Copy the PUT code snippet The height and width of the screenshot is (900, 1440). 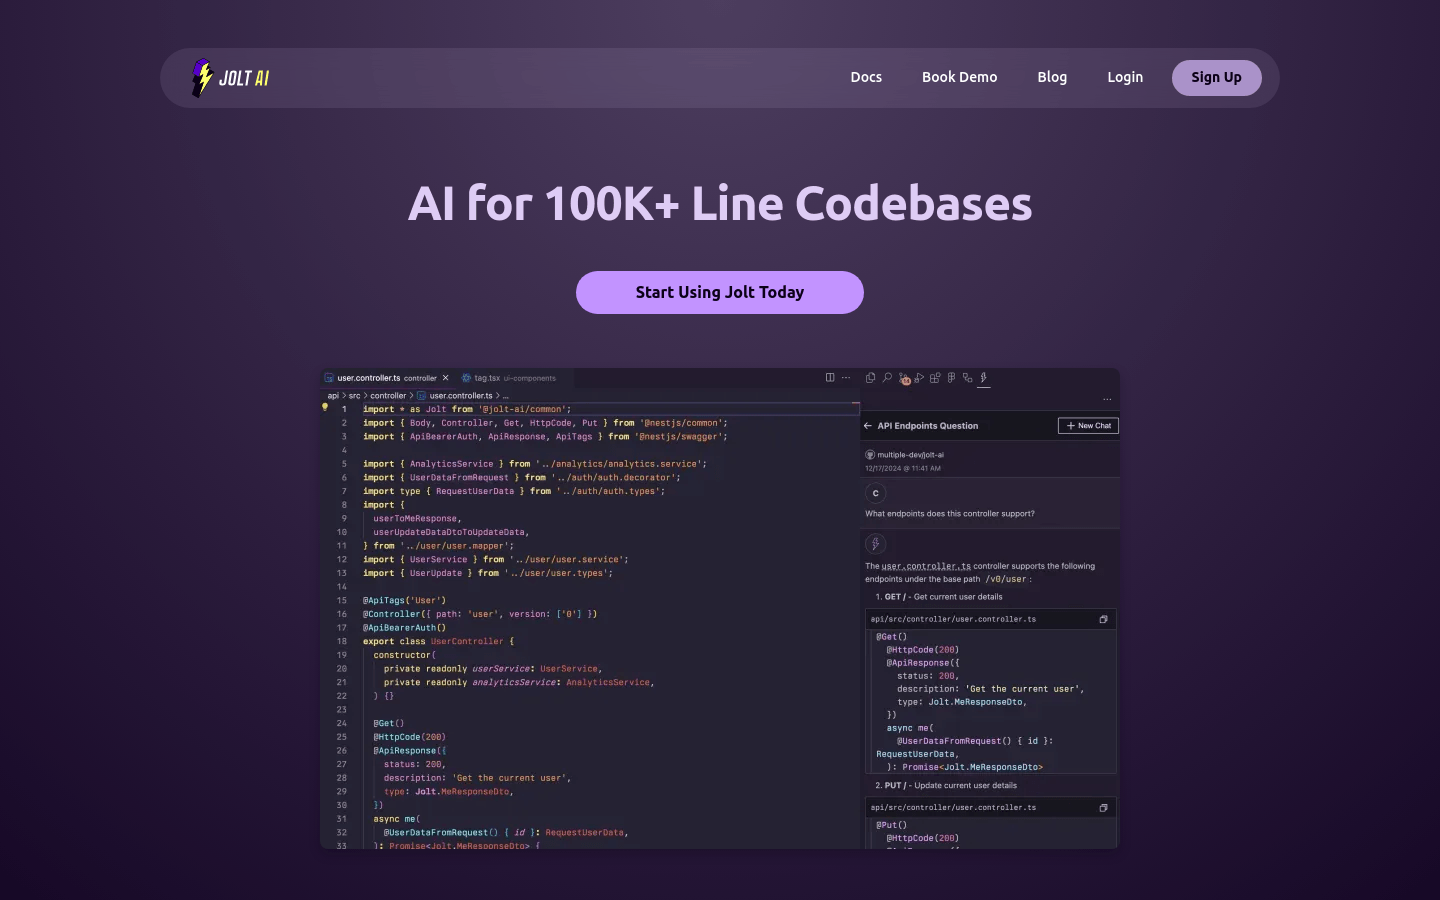coord(1103,808)
